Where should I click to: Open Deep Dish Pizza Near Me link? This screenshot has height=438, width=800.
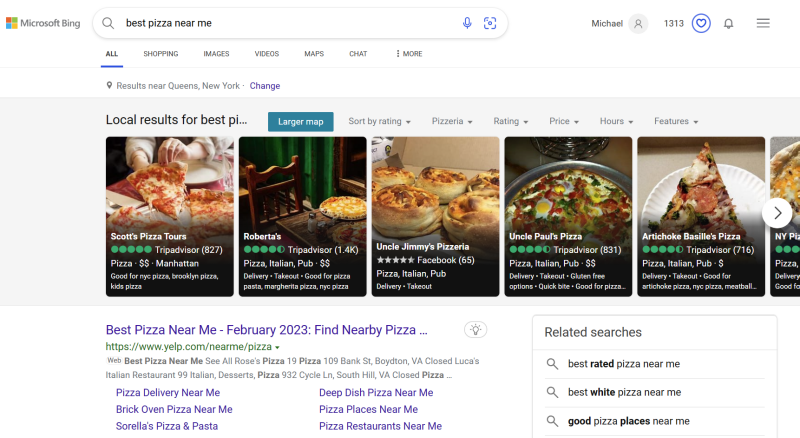[x=376, y=393]
